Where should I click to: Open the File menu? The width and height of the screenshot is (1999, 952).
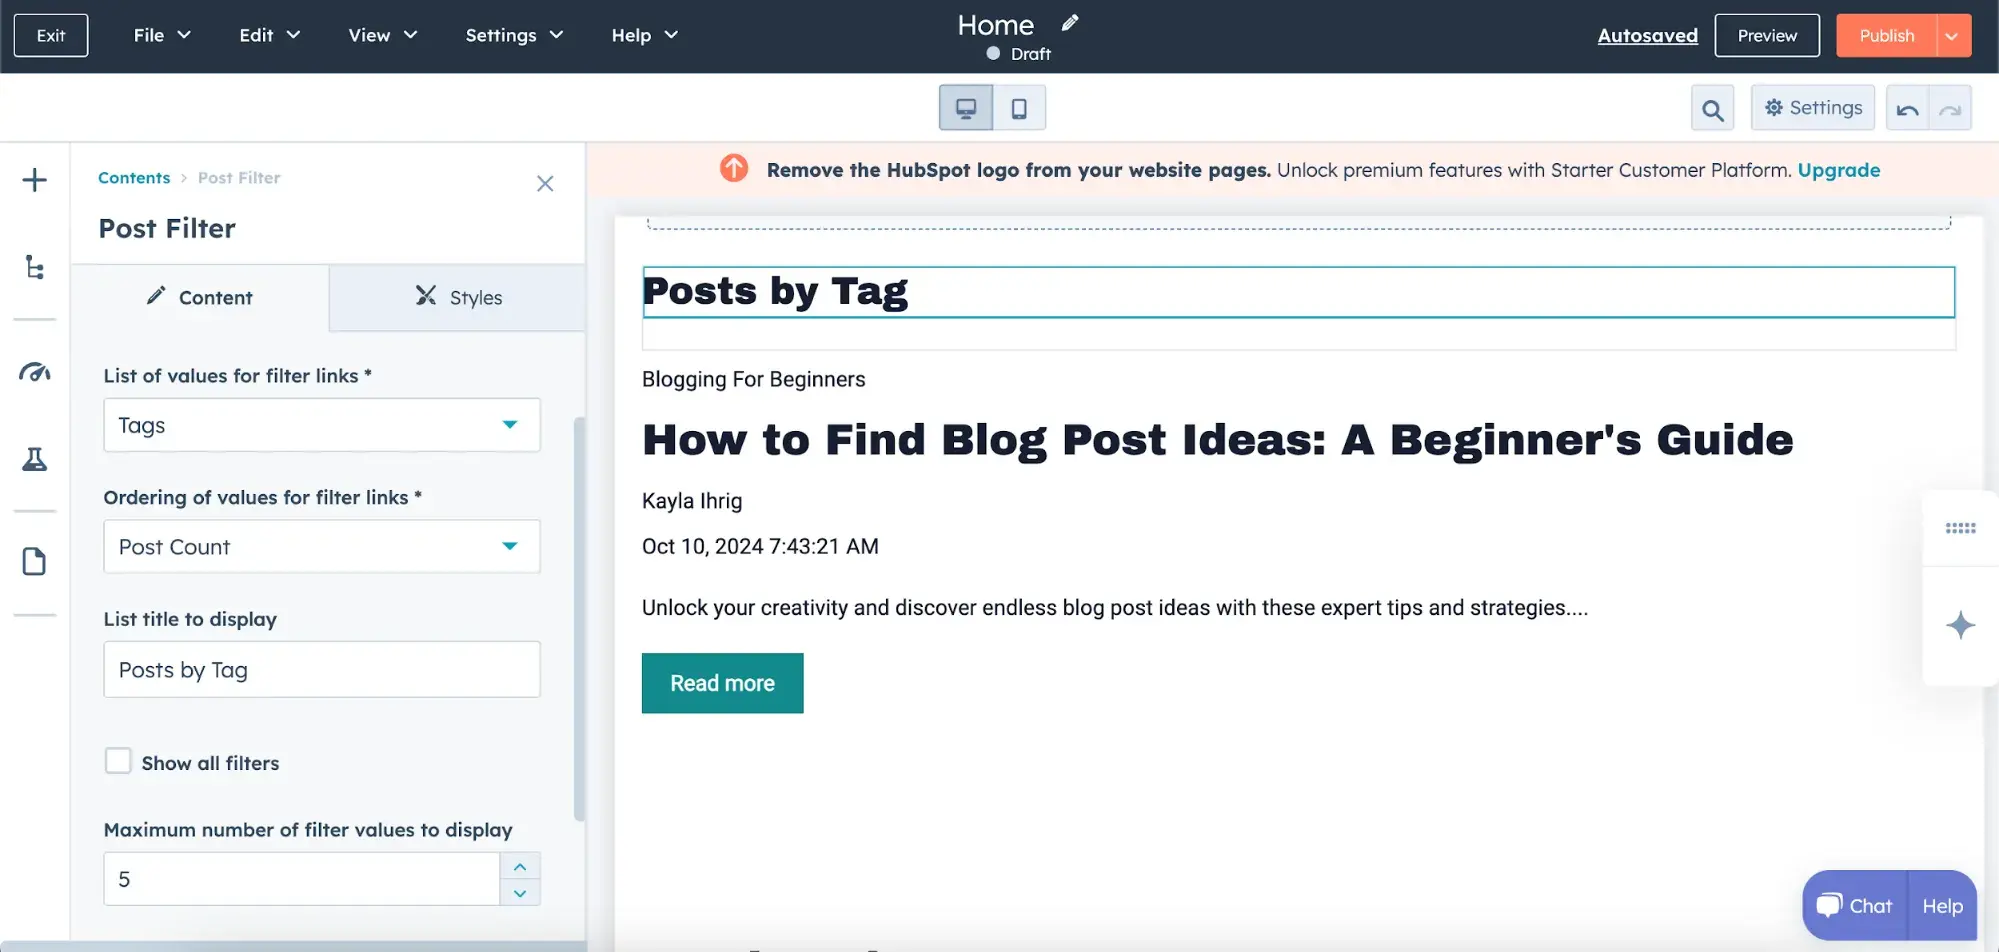162,35
